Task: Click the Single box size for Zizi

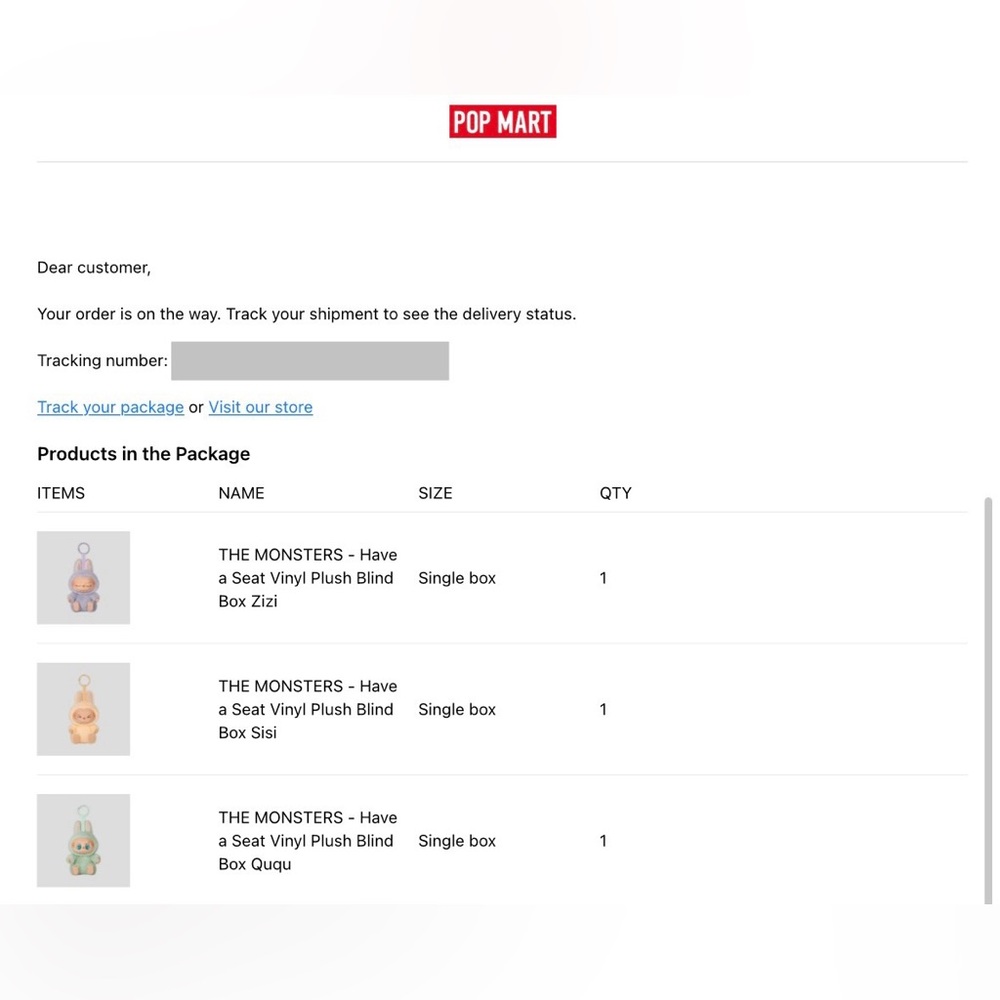Action: coord(457,578)
